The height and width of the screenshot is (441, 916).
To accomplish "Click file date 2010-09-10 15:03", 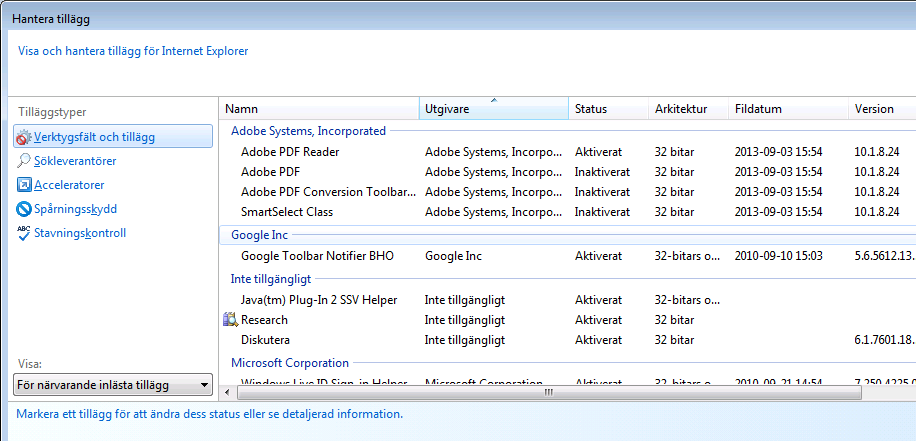I will click(779, 256).
